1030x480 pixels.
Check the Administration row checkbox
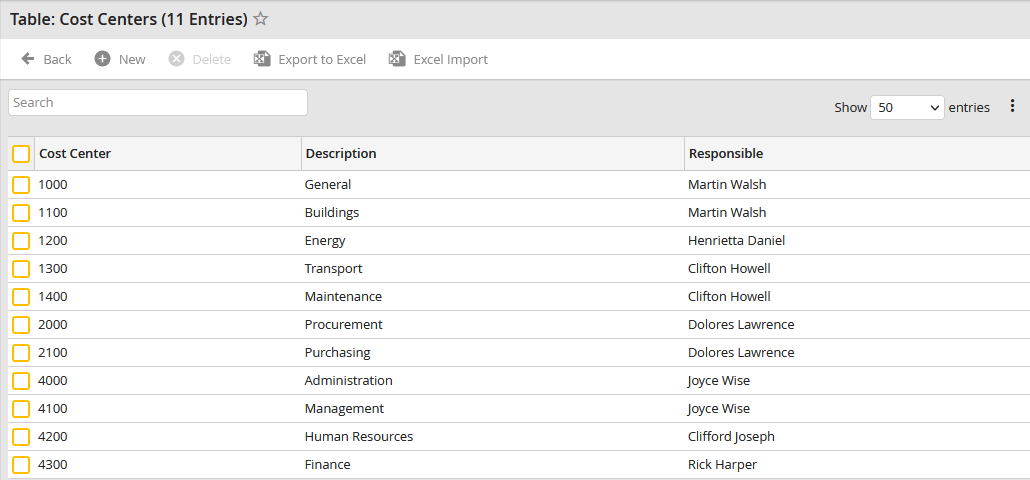point(21,381)
